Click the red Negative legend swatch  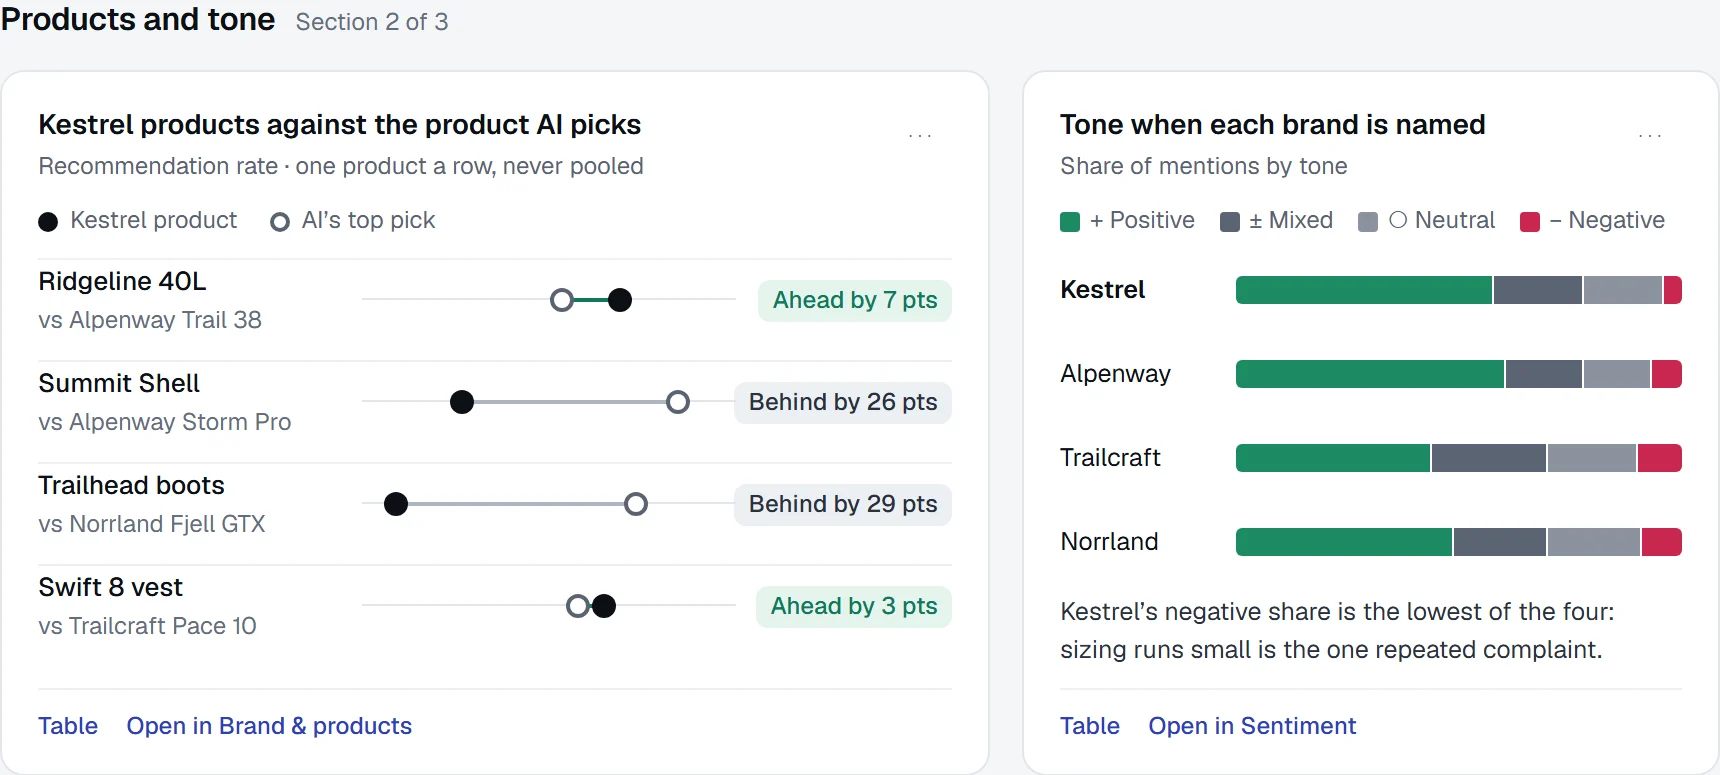1530,222
